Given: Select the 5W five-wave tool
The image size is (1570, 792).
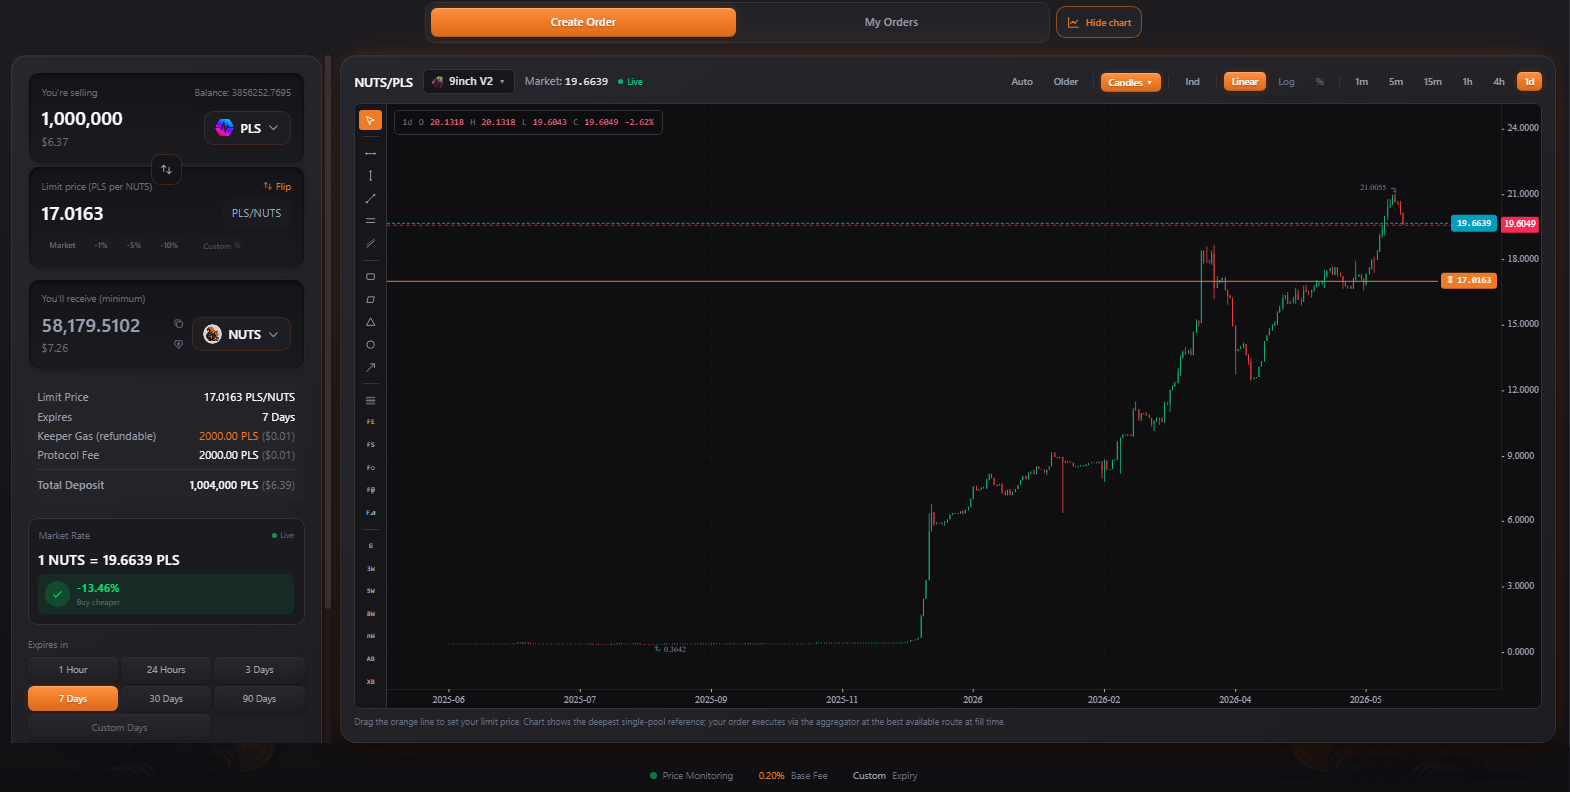Looking at the screenshot, I should click(x=370, y=591).
